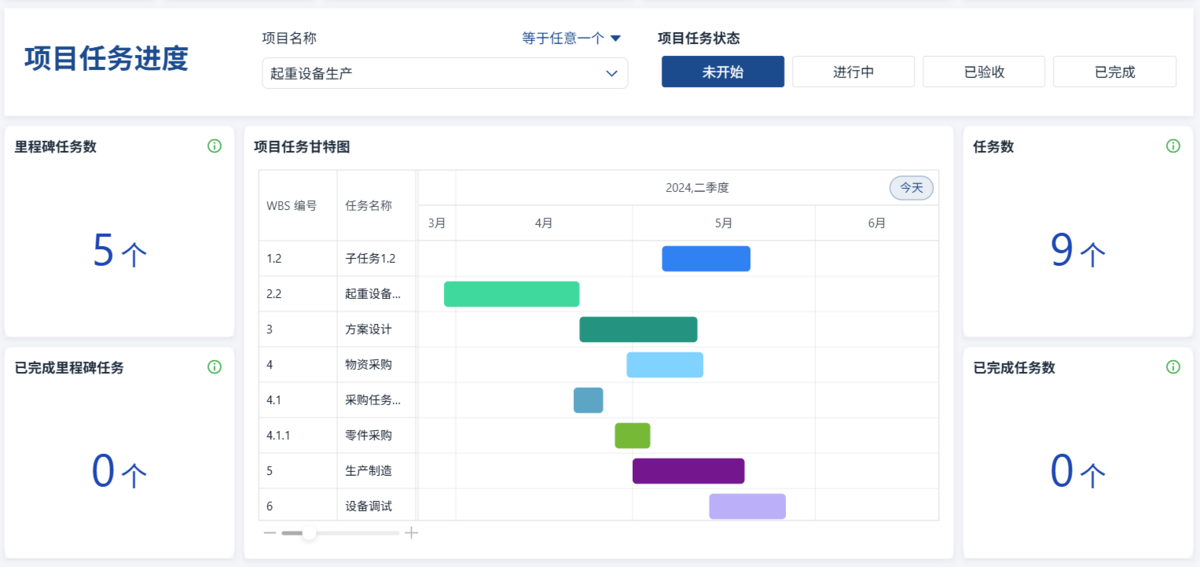This screenshot has width=1200, height=567.
Task: Click the 任务名称 column header
Action: coord(368,206)
